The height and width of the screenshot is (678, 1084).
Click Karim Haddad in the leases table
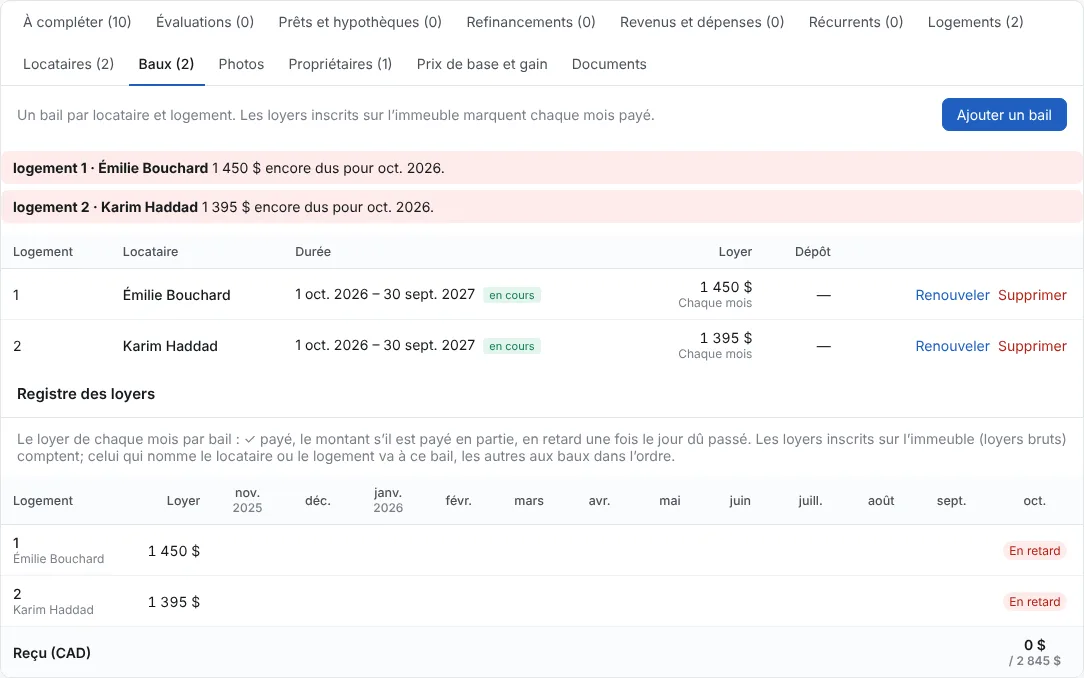(170, 346)
